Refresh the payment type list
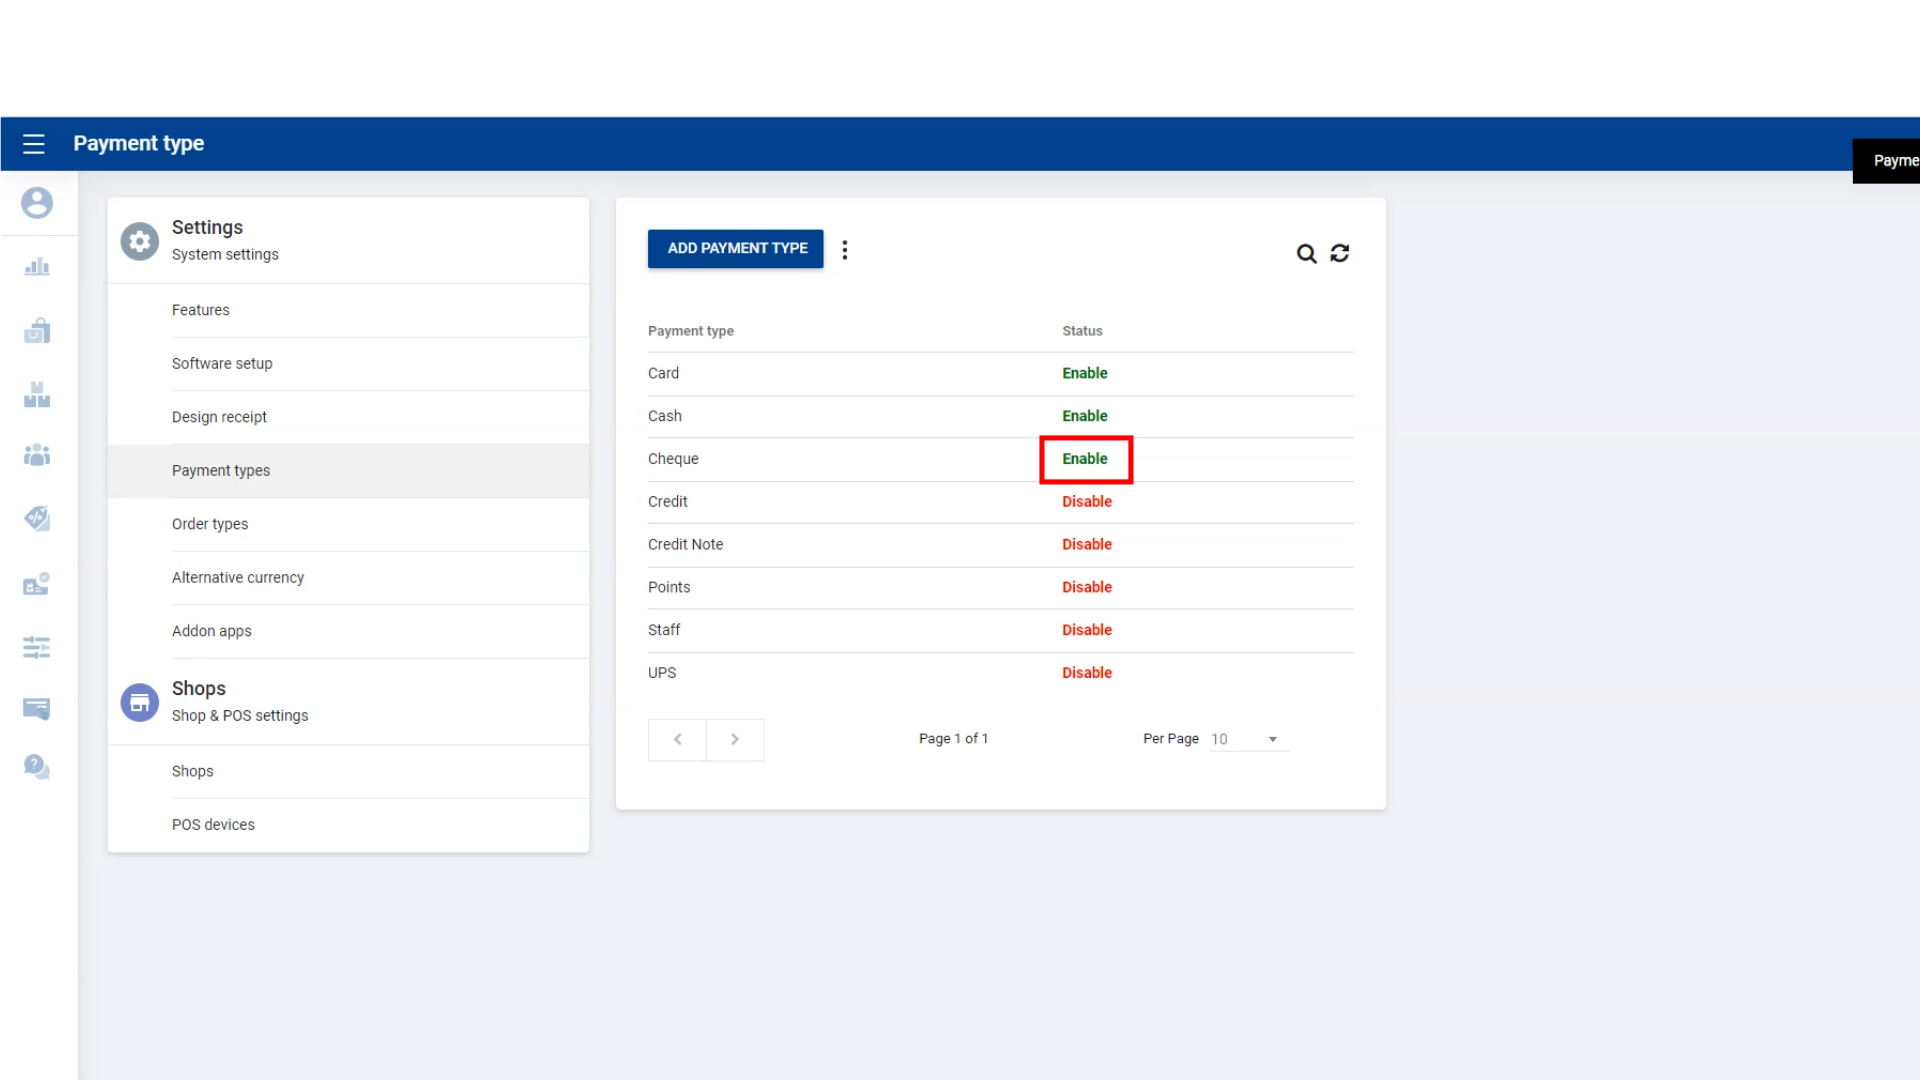The width and height of the screenshot is (1920, 1080). point(1340,254)
